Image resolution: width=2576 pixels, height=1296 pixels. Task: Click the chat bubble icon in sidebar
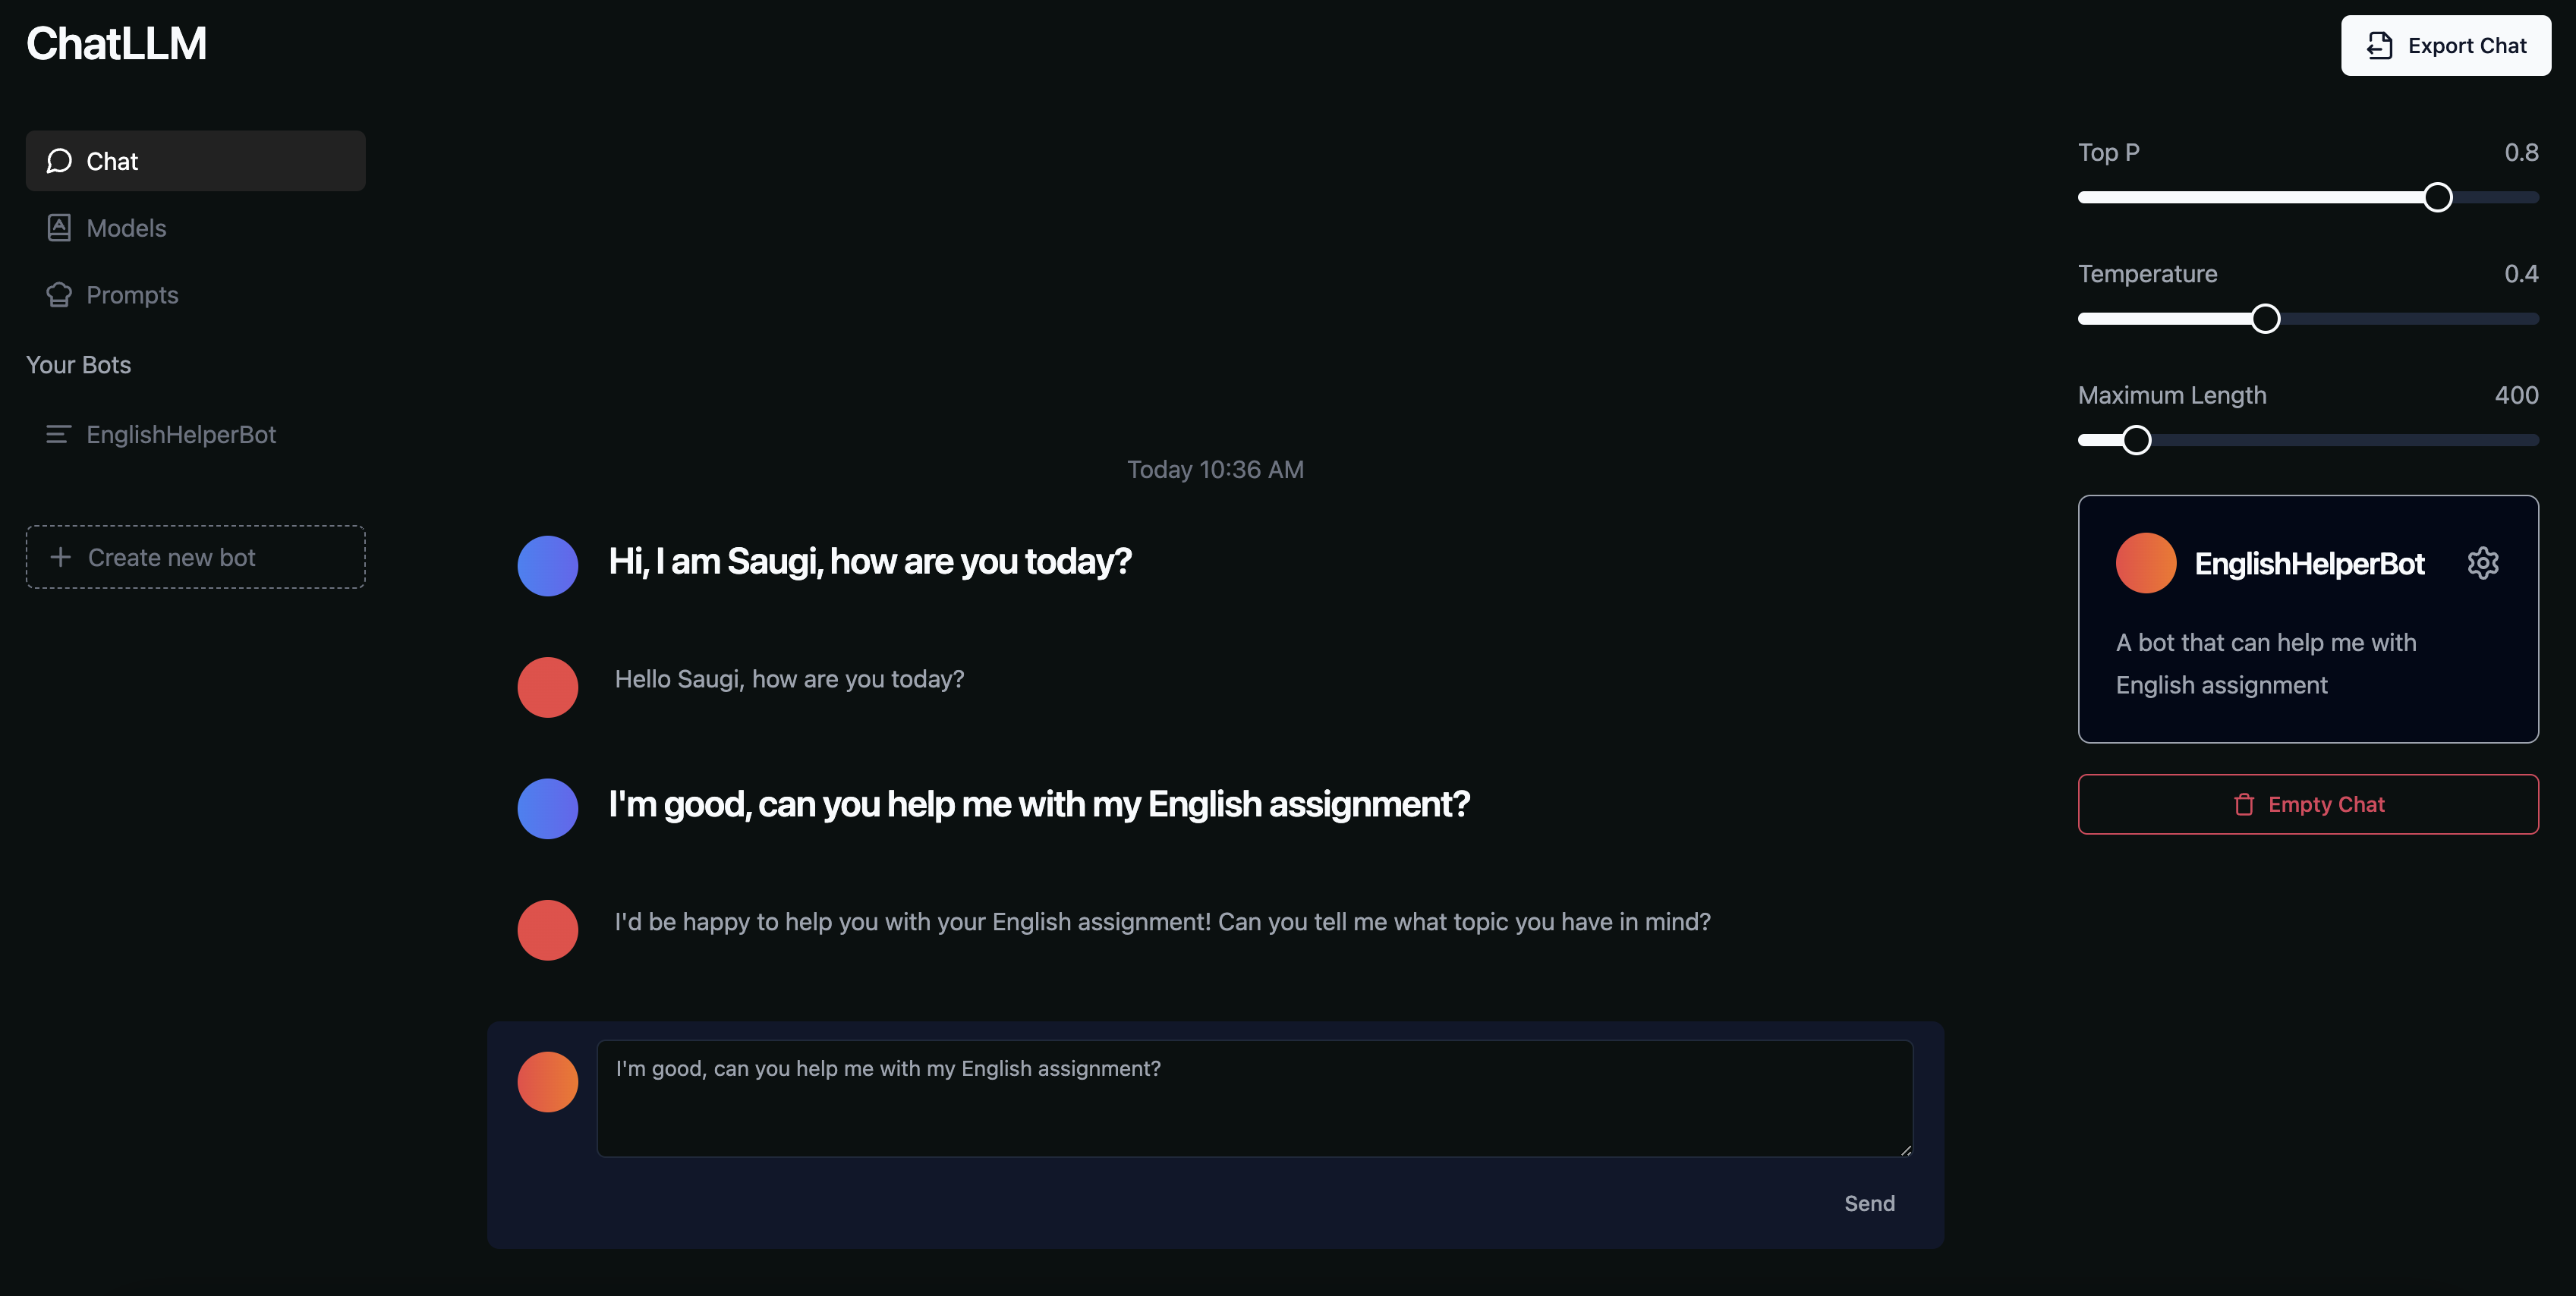[59, 161]
